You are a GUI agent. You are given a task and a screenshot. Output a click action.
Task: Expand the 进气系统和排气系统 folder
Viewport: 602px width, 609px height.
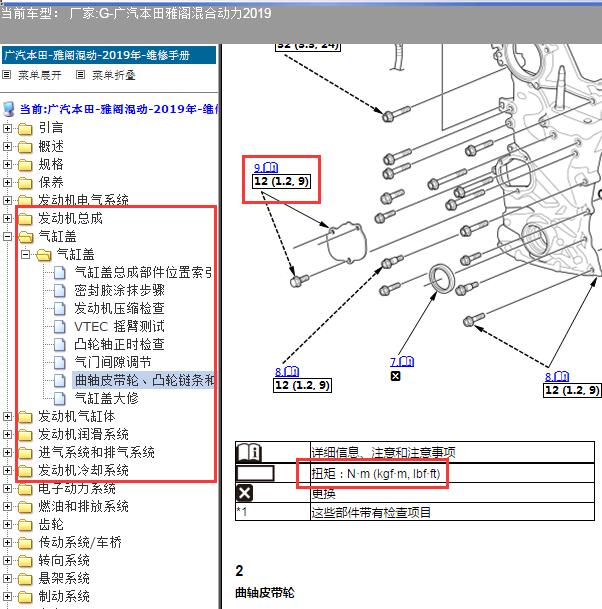coord(7,452)
